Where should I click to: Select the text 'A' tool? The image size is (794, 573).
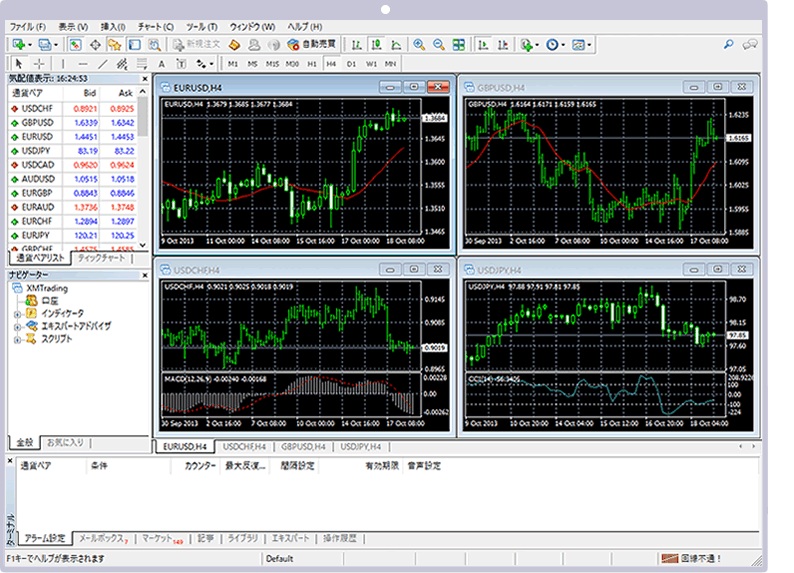[x=162, y=64]
